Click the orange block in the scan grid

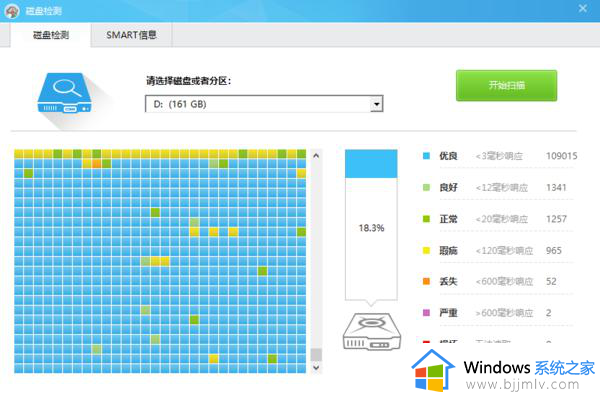[x=96, y=164]
